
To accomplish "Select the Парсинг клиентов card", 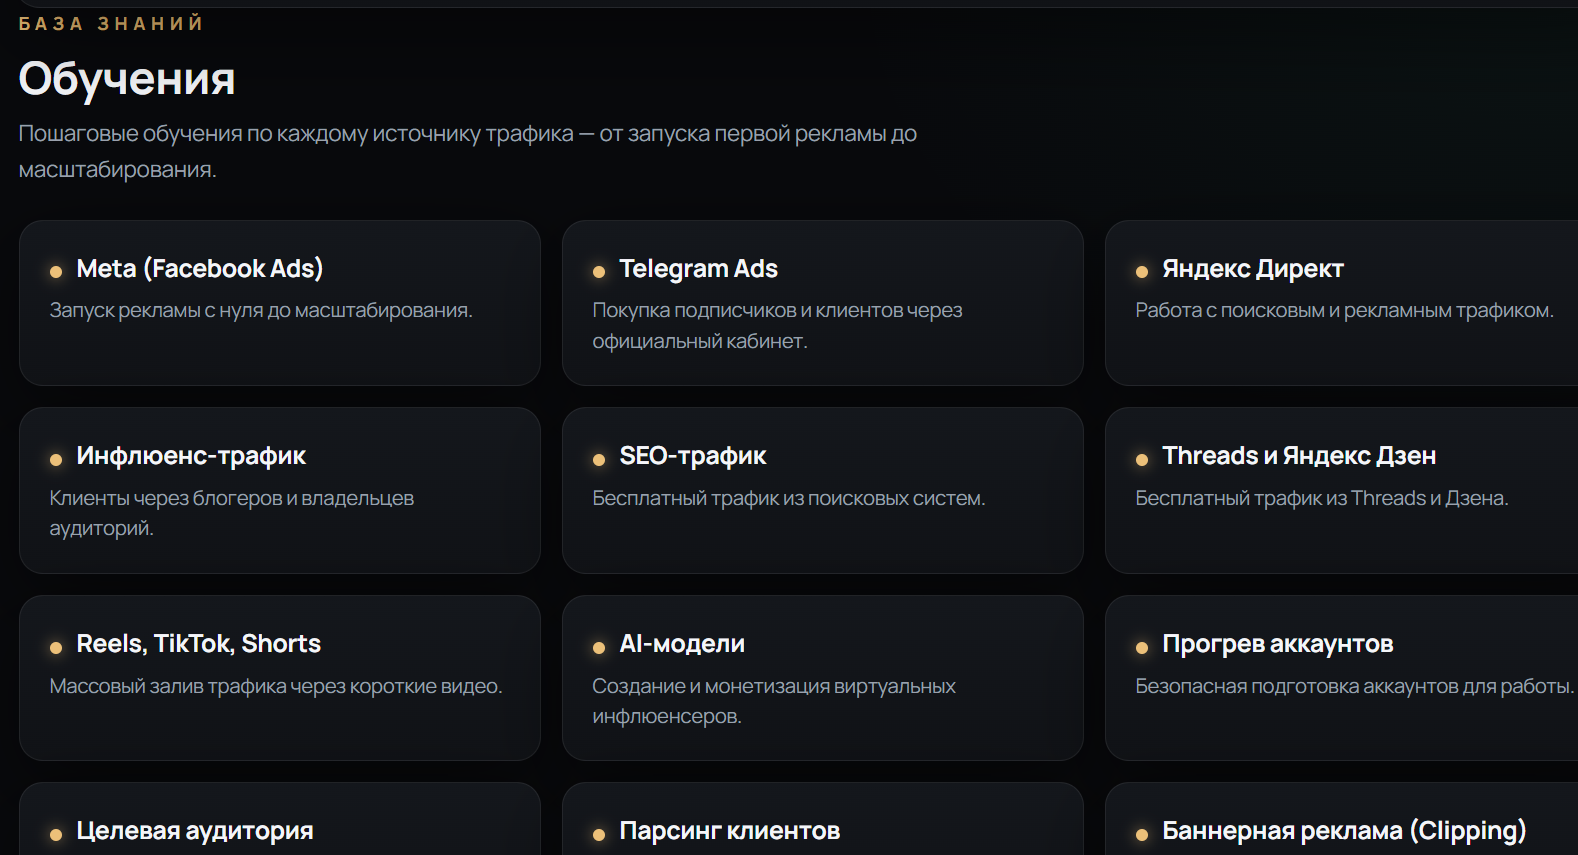I will (x=823, y=819).
